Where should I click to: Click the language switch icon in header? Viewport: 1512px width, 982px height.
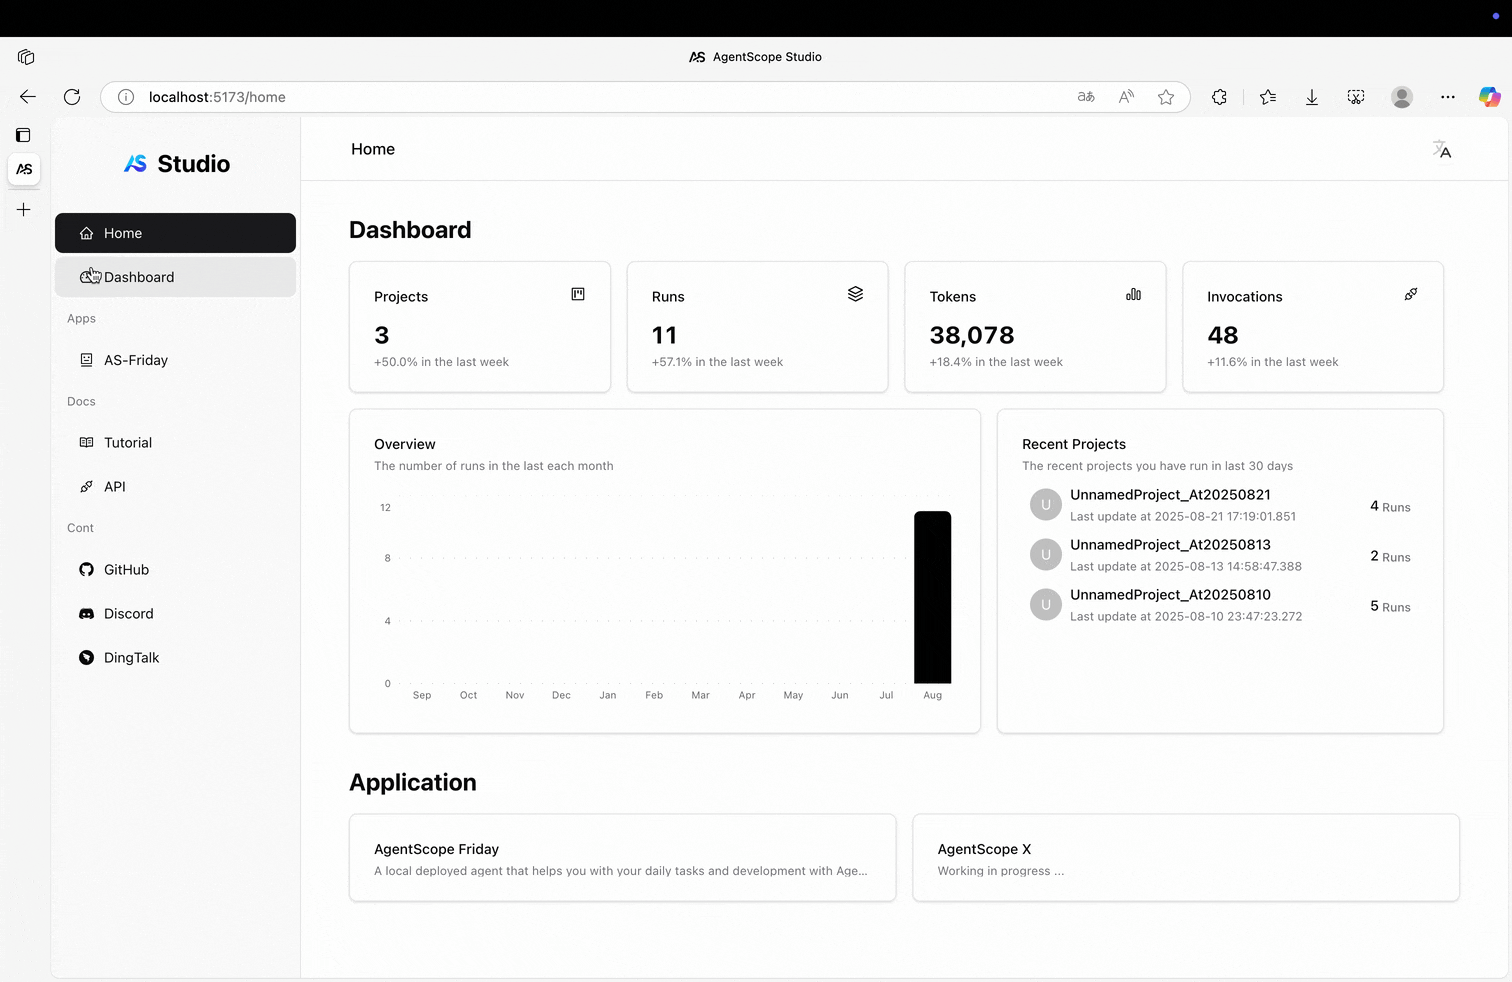pyautogui.click(x=1441, y=149)
